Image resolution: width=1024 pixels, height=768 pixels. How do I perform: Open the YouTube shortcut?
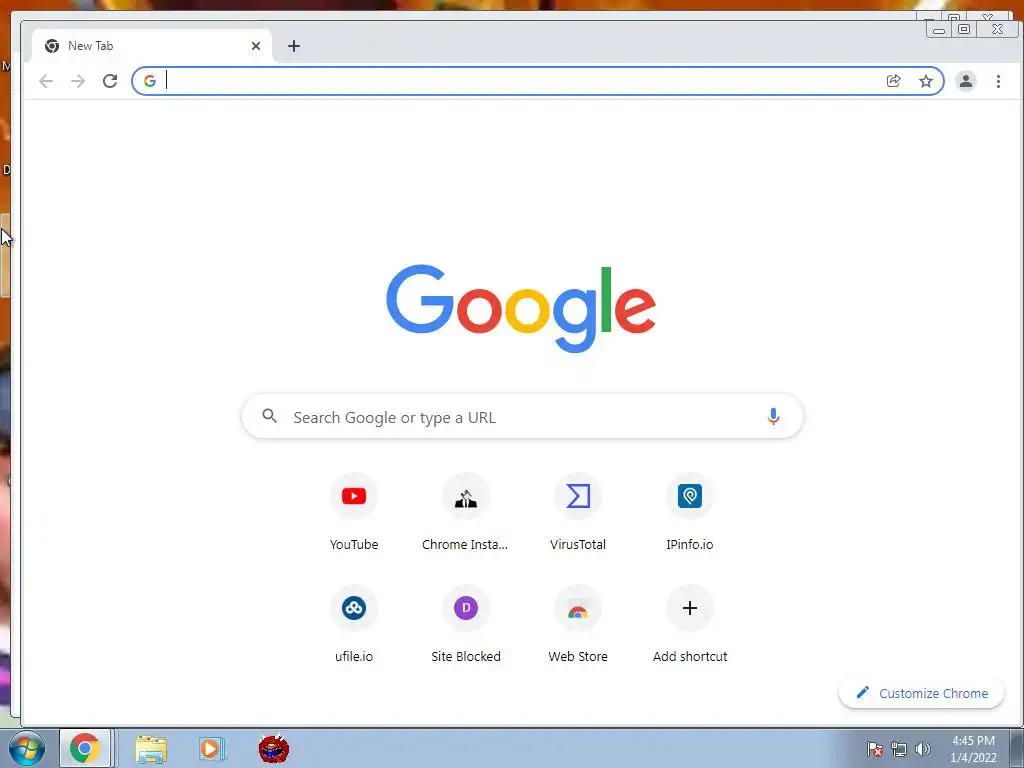pyautogui.click(x=354, y=513)
